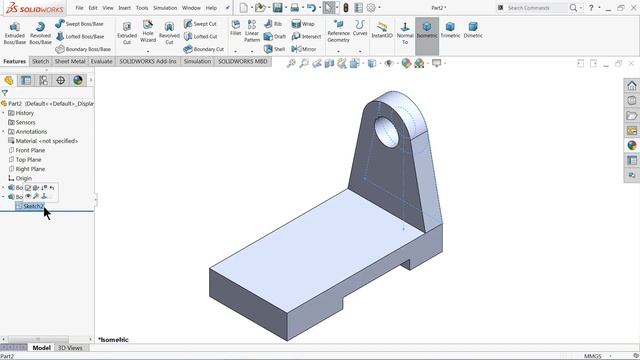Toggle Instant3D mode
The image size is (640, 360).
coord(382,29)
